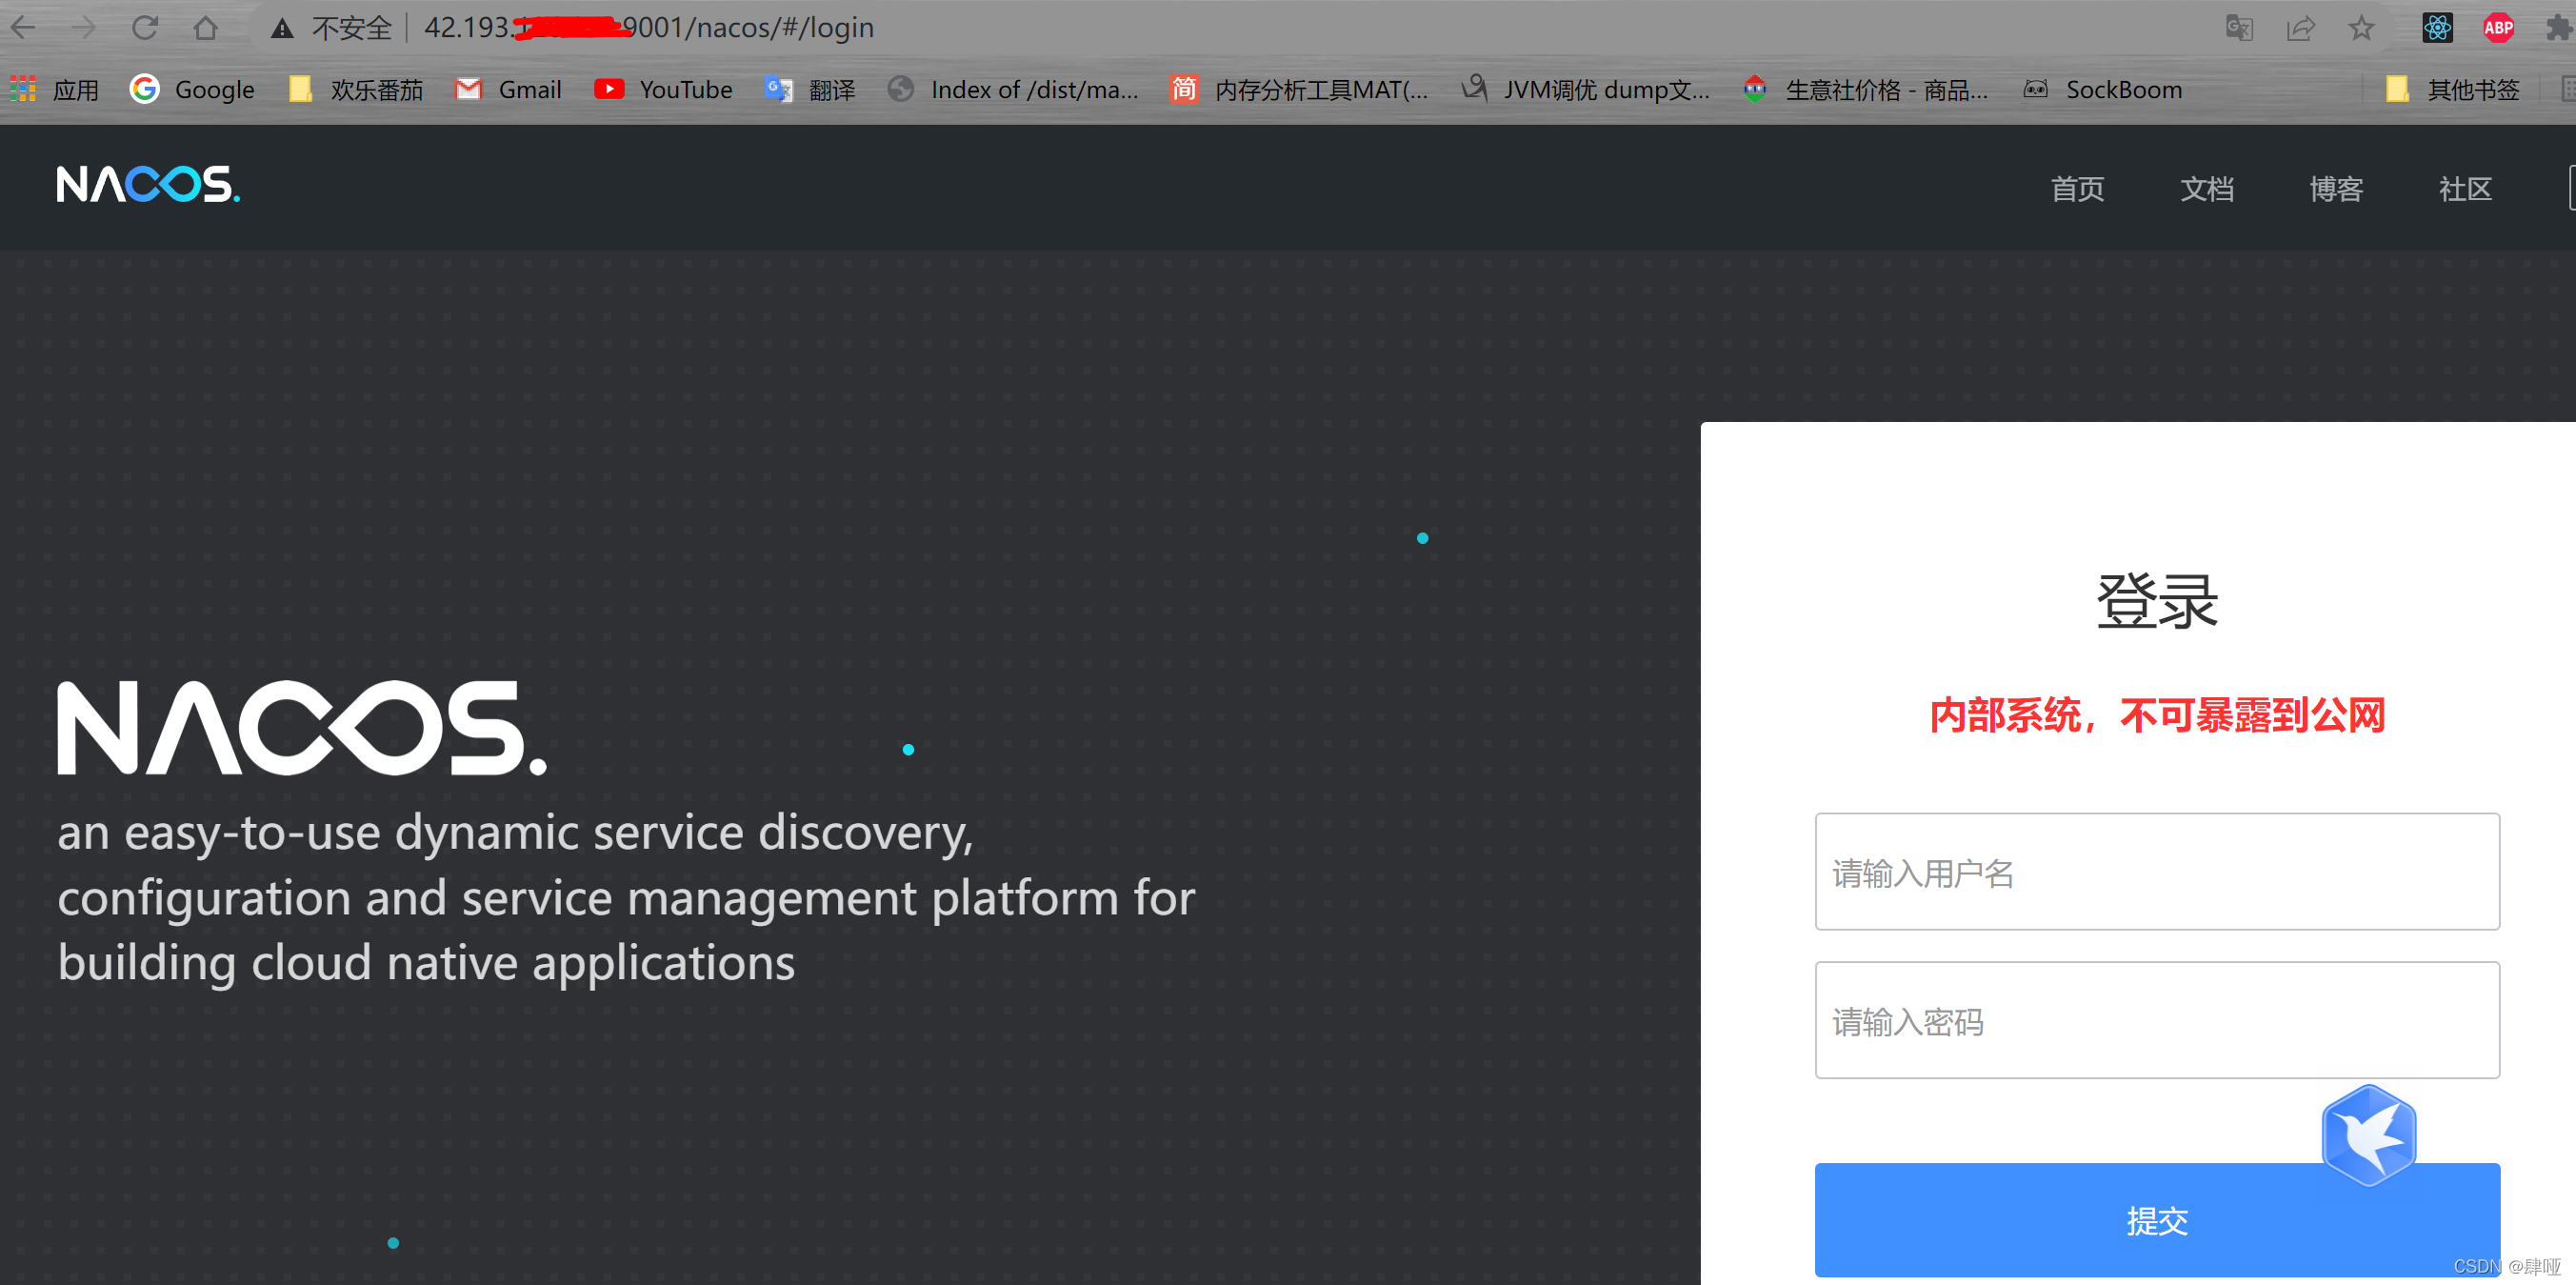Click the blue 提交 submit button
Image resolution: width=2576 pixels, height=1285 pixels.
click(x=2157, y=1220)
